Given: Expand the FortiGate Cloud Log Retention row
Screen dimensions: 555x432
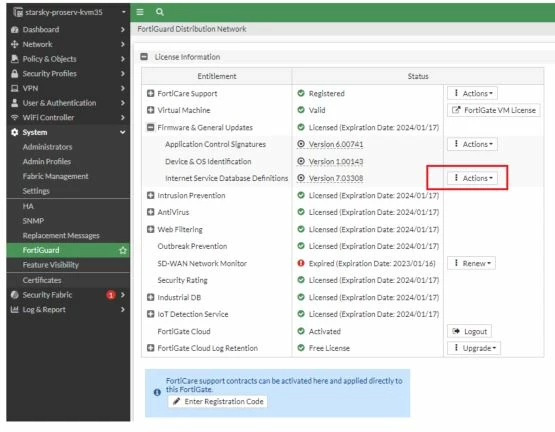Looking at the screenshot, I should click(150, 348).
